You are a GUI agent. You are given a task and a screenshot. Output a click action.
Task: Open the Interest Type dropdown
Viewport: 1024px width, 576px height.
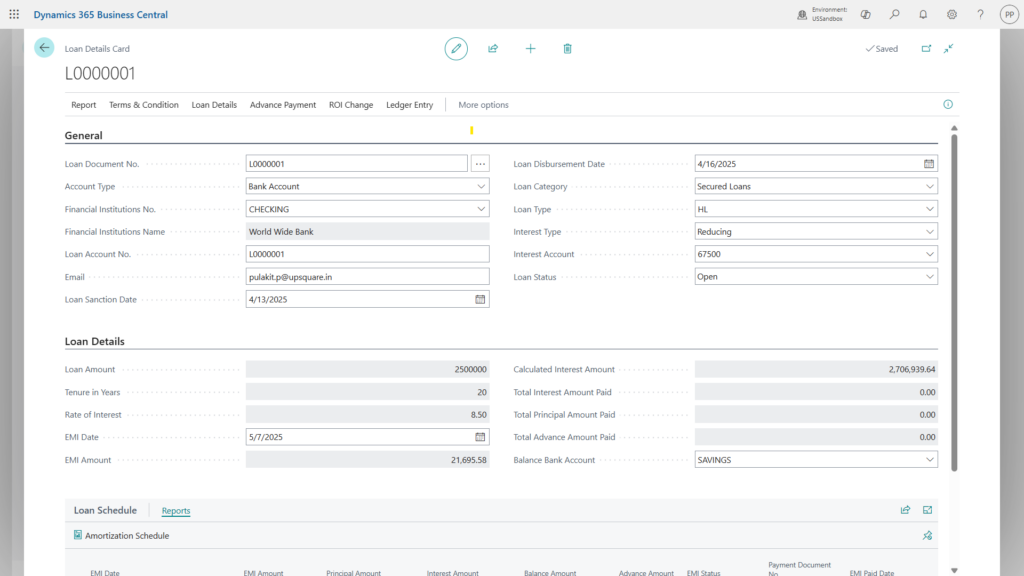pyautogui.click(x=930, y=231)
